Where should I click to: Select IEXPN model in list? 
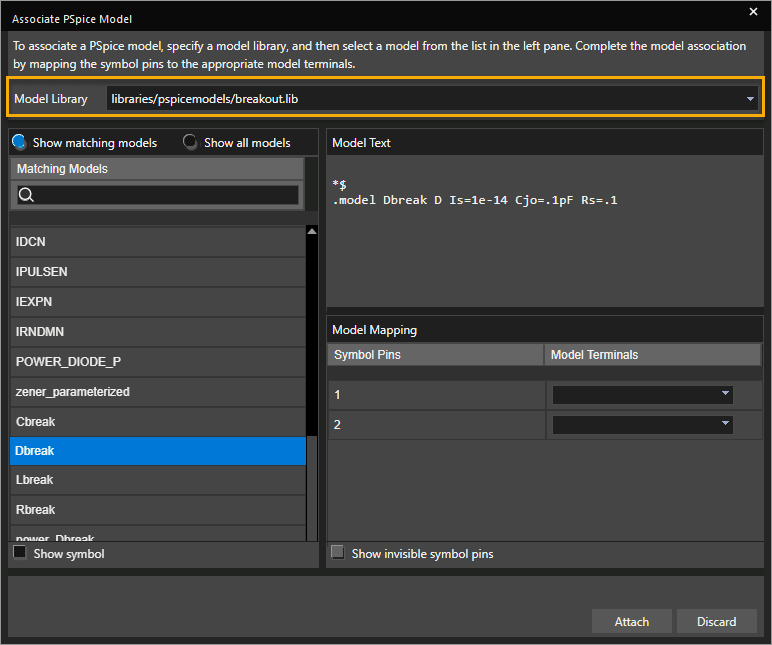158,302
